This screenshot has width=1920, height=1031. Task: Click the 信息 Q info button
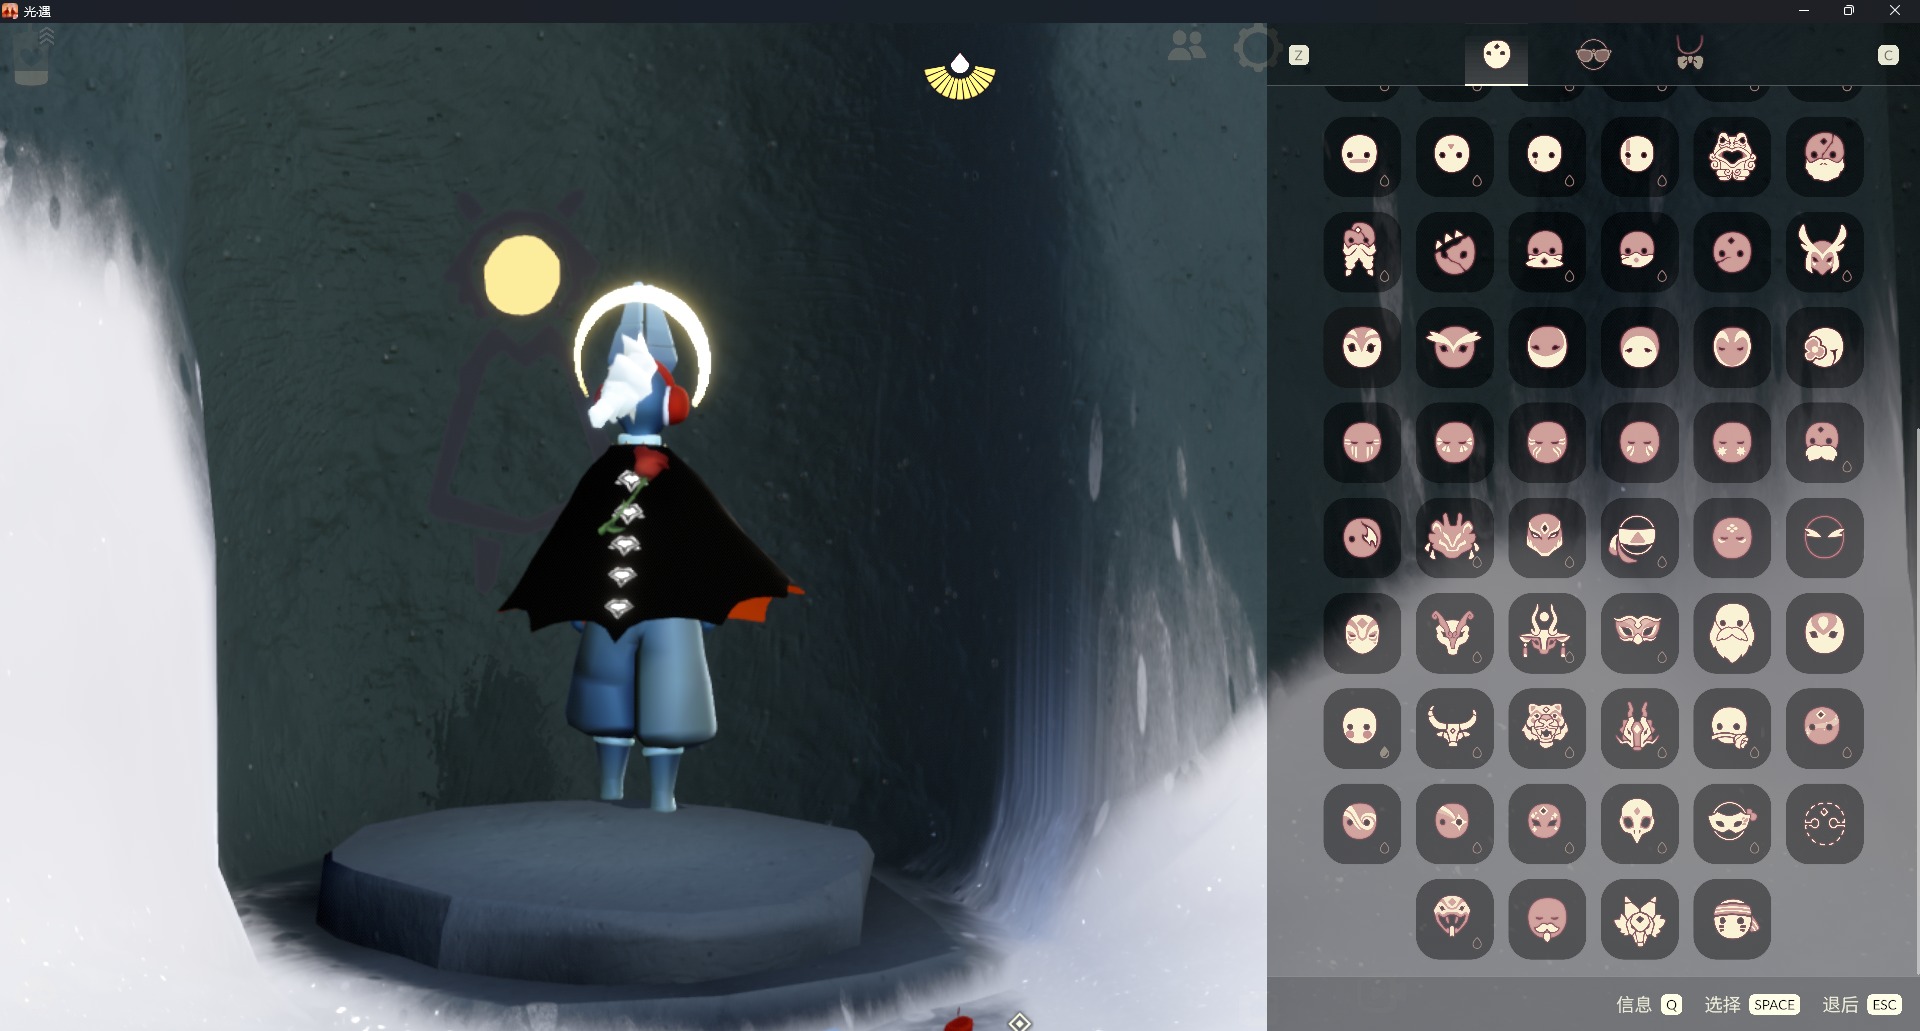[1649, 1004]
